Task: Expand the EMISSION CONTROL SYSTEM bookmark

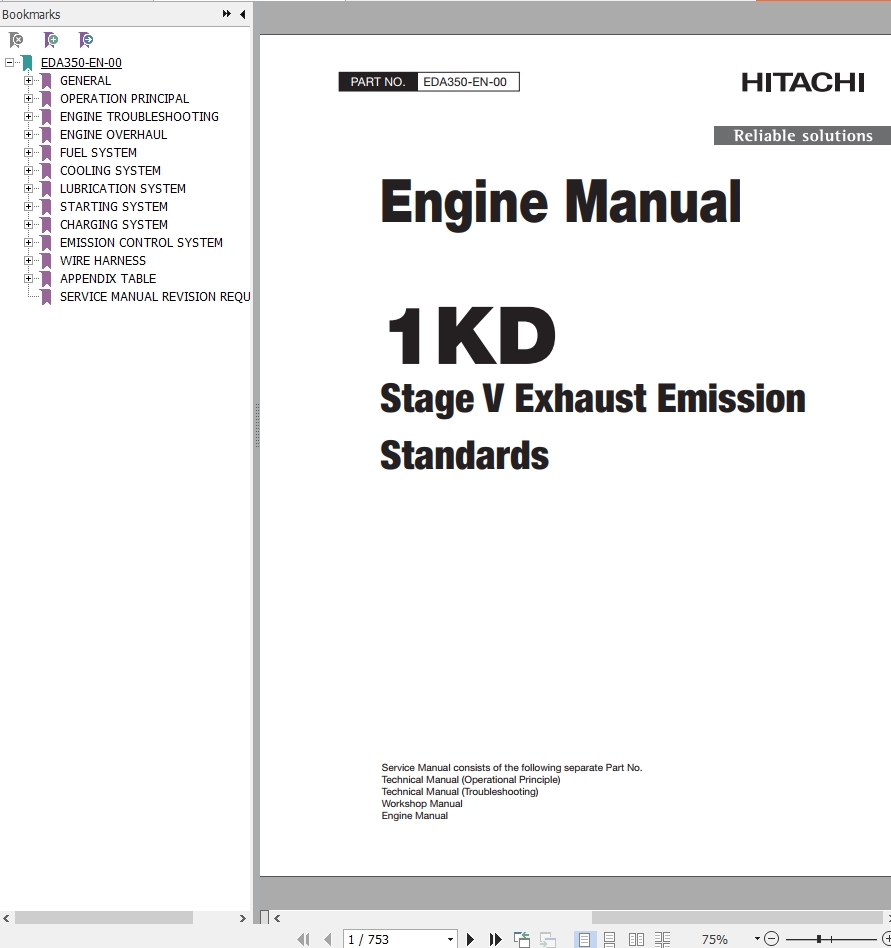Action: pyautogui.click(x=28, y=242)
